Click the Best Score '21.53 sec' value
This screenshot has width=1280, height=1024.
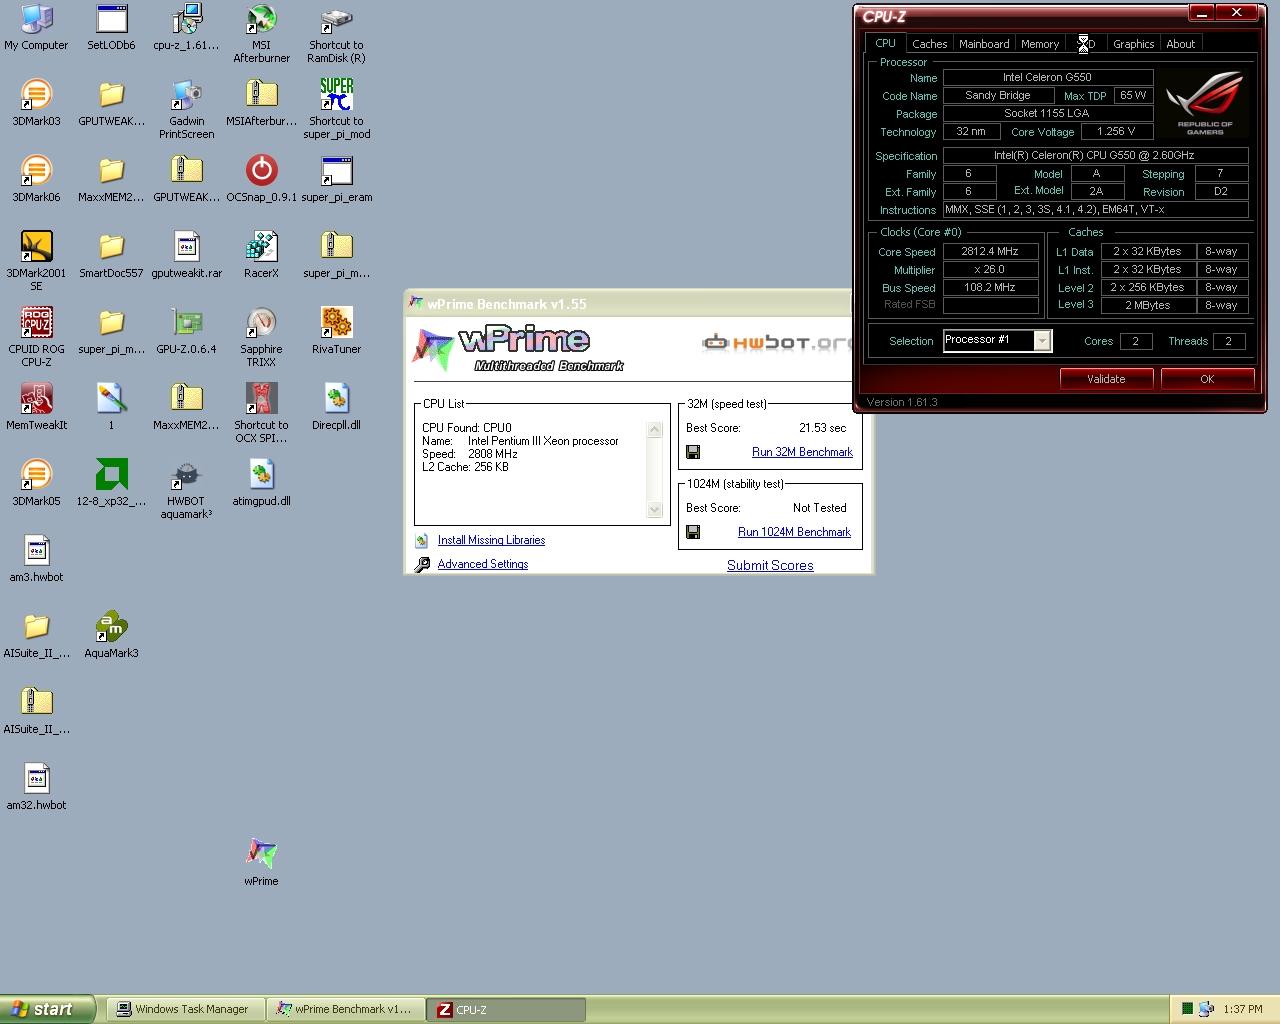pos(822,428)
